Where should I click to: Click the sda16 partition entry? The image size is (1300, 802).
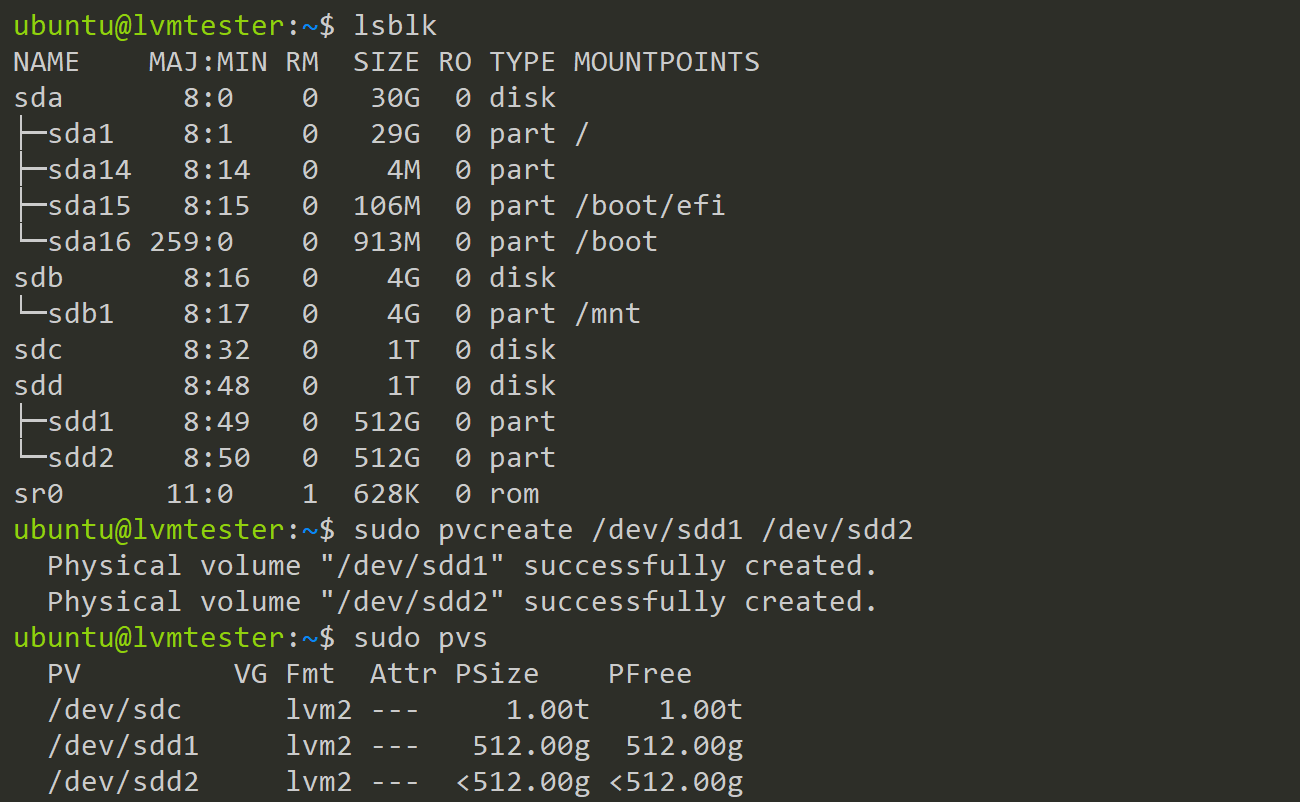tap(89, 242)
